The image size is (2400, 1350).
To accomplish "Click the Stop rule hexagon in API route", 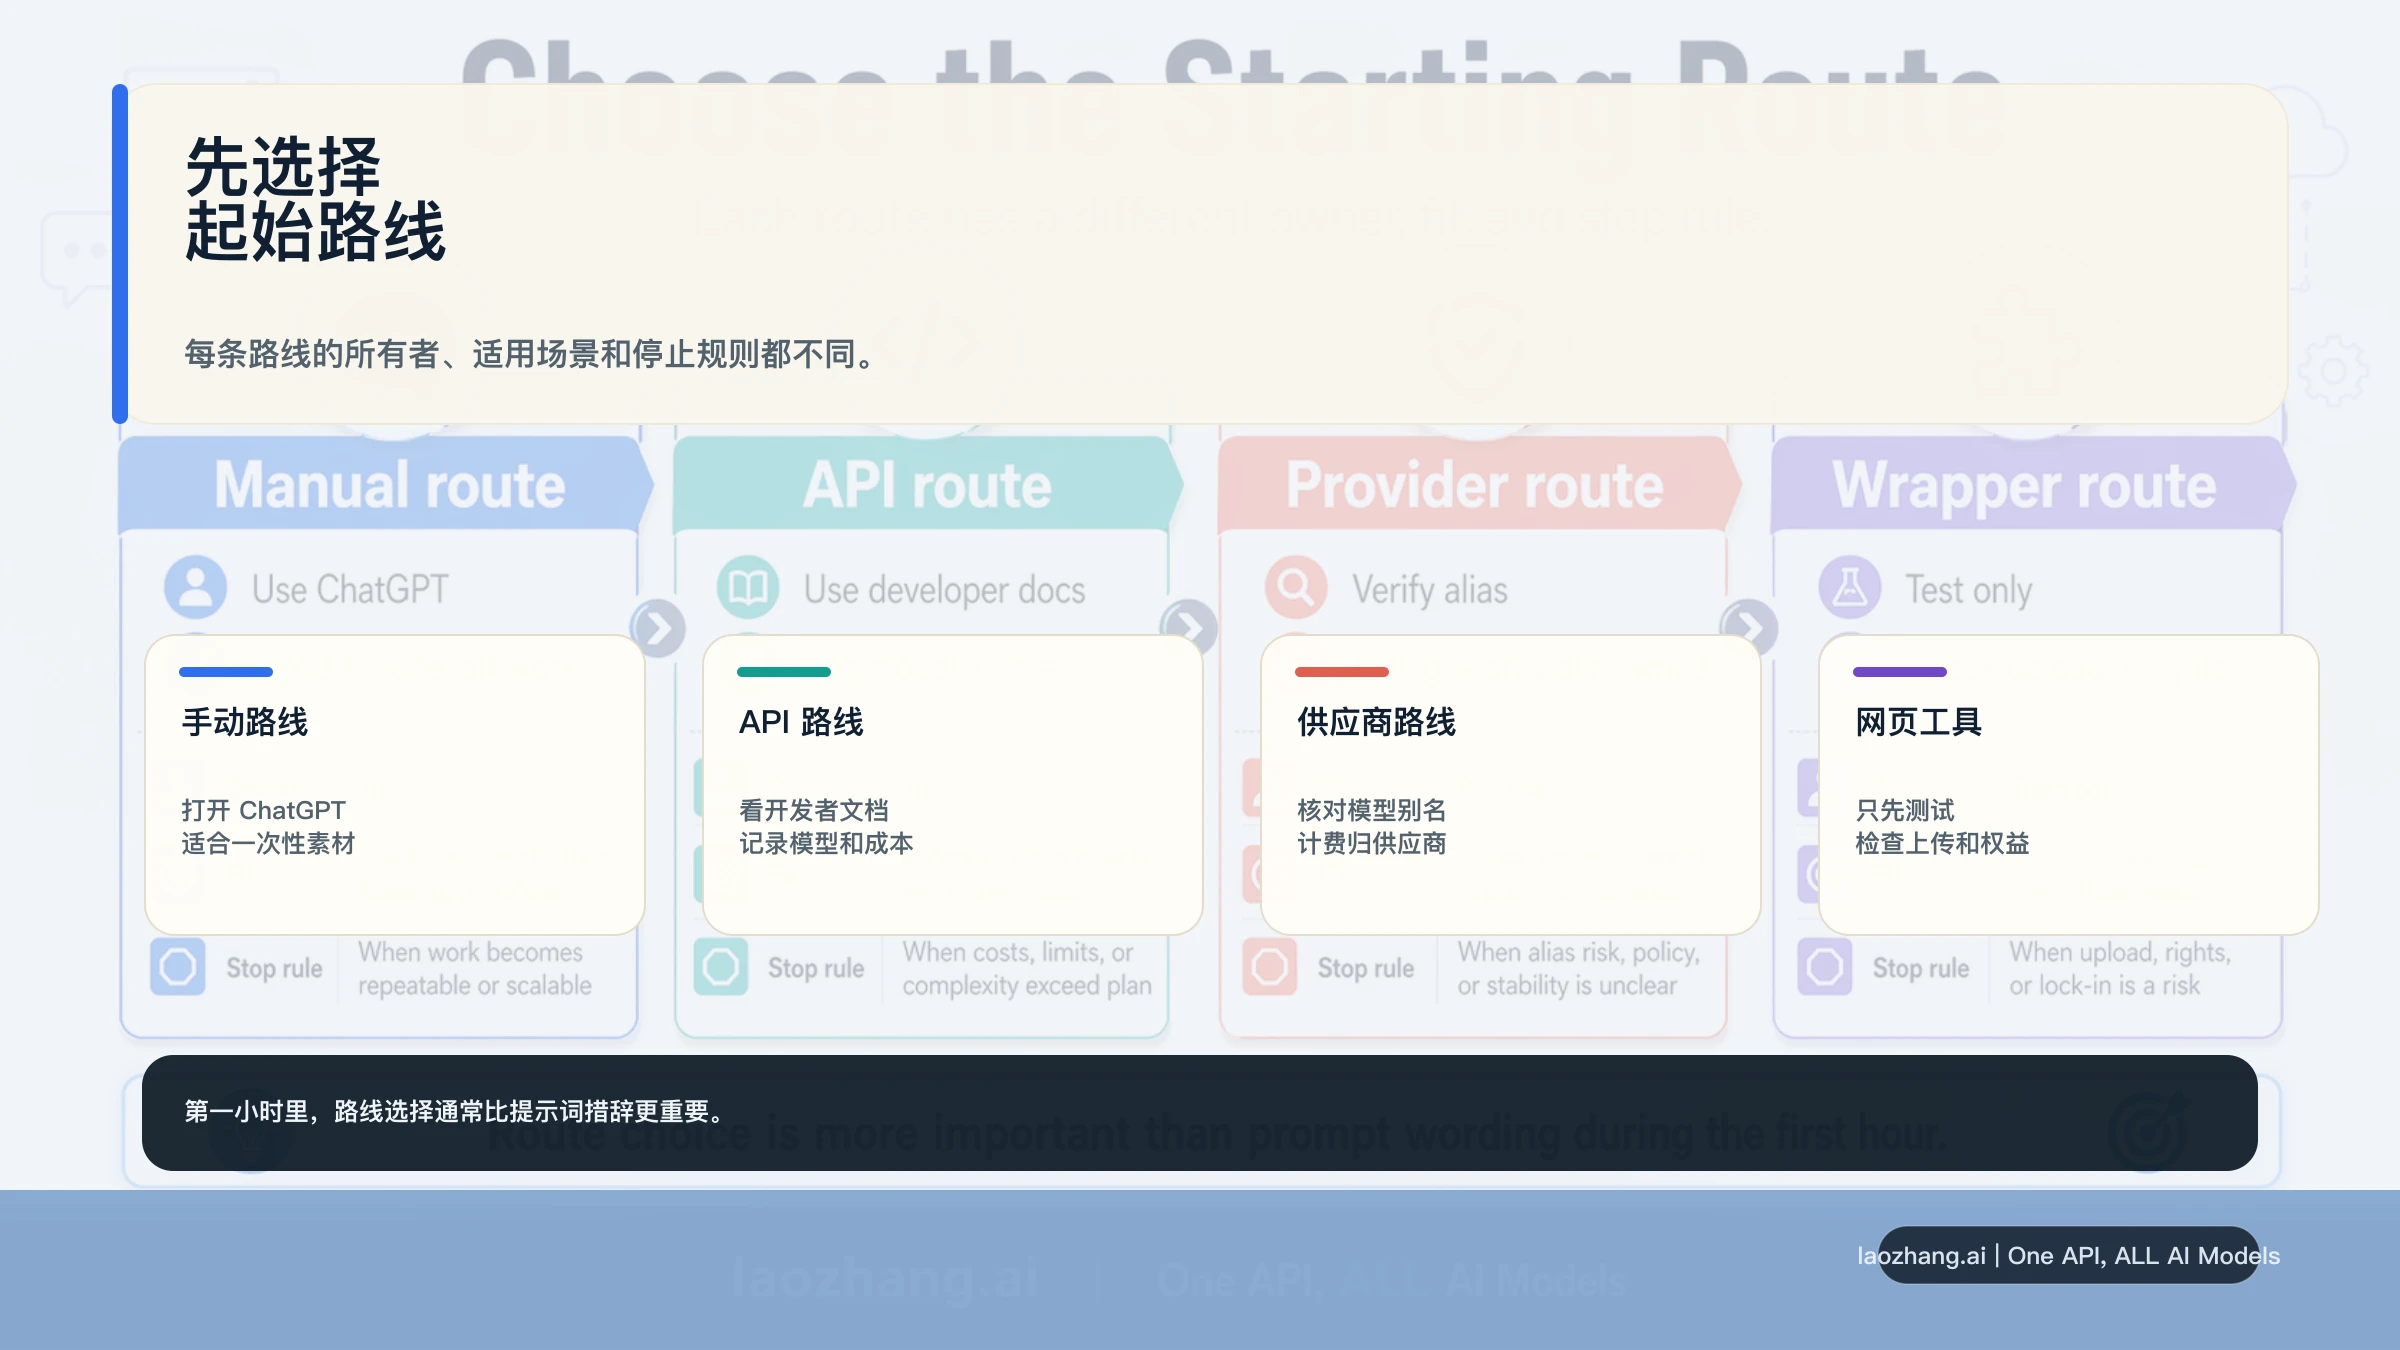I will 720,967.
